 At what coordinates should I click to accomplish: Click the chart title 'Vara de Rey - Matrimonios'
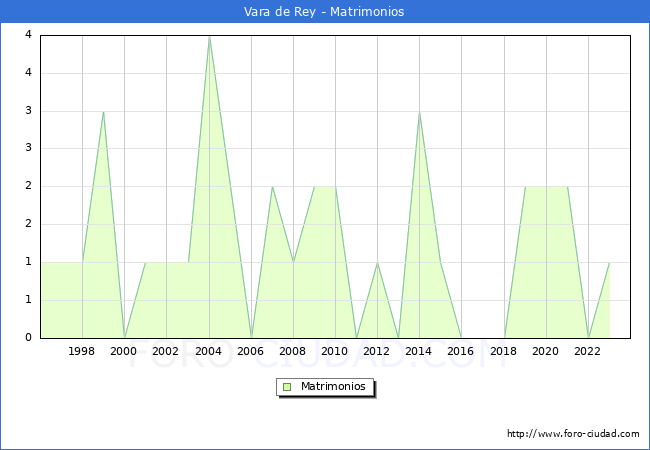click(324, 12)
